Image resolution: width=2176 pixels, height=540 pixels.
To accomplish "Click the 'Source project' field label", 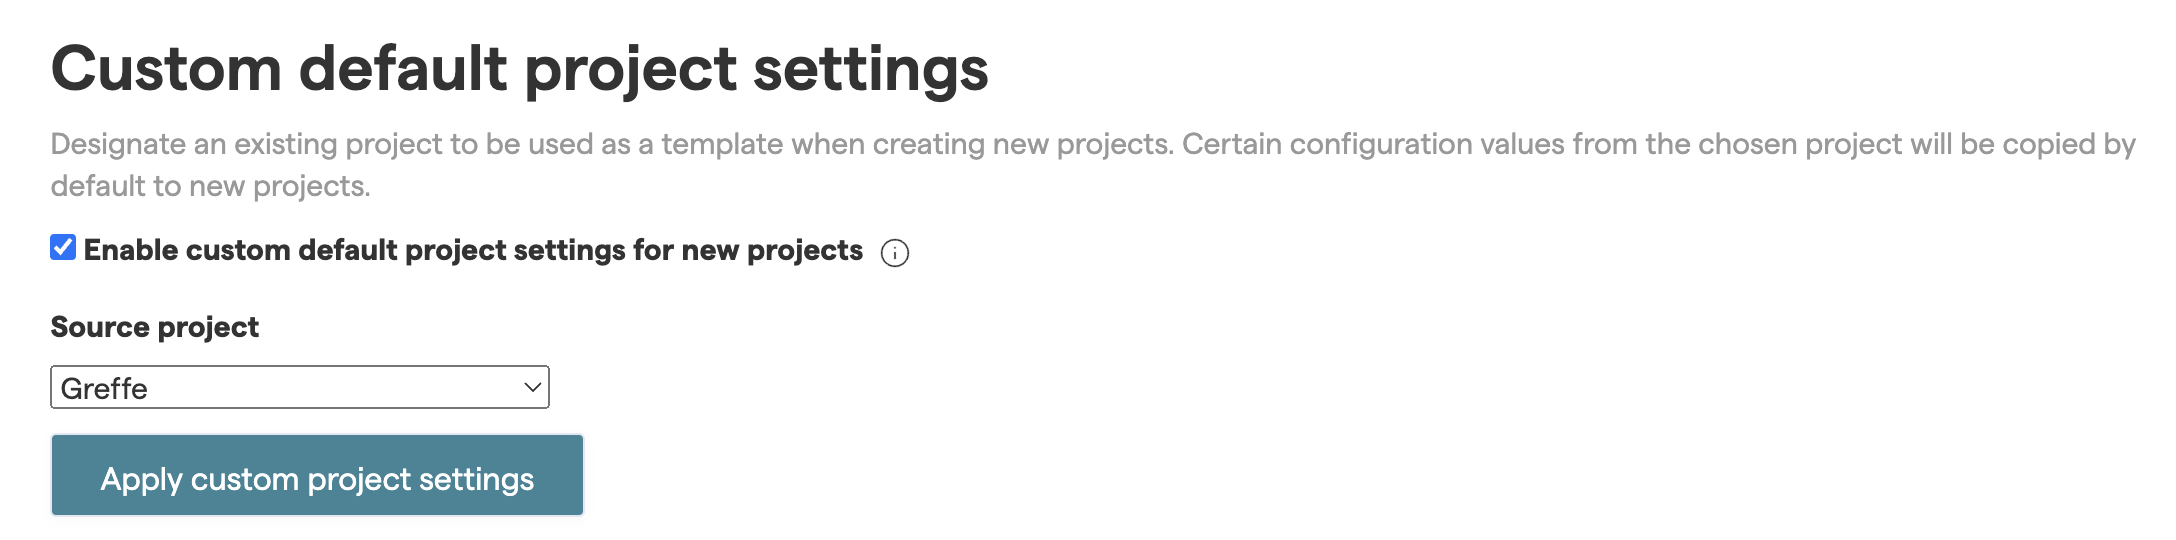I will tap(154, 327).
